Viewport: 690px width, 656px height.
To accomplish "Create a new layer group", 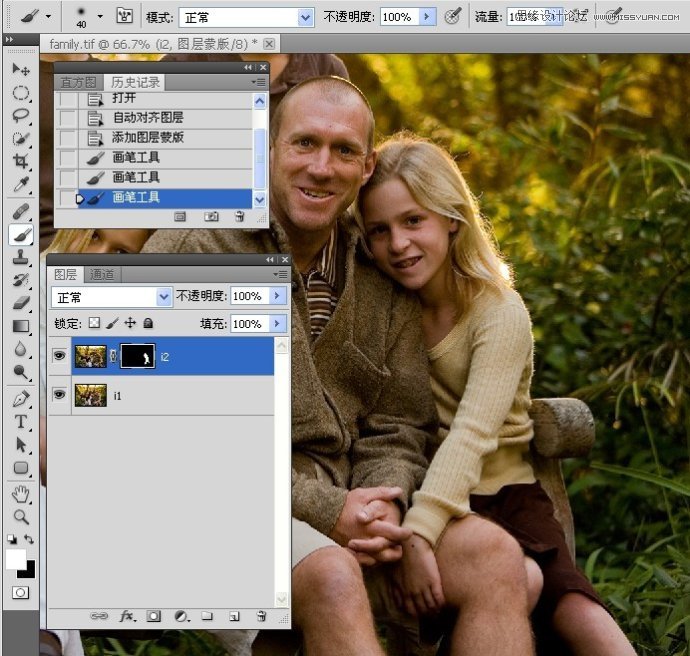I will click(207, 616).
